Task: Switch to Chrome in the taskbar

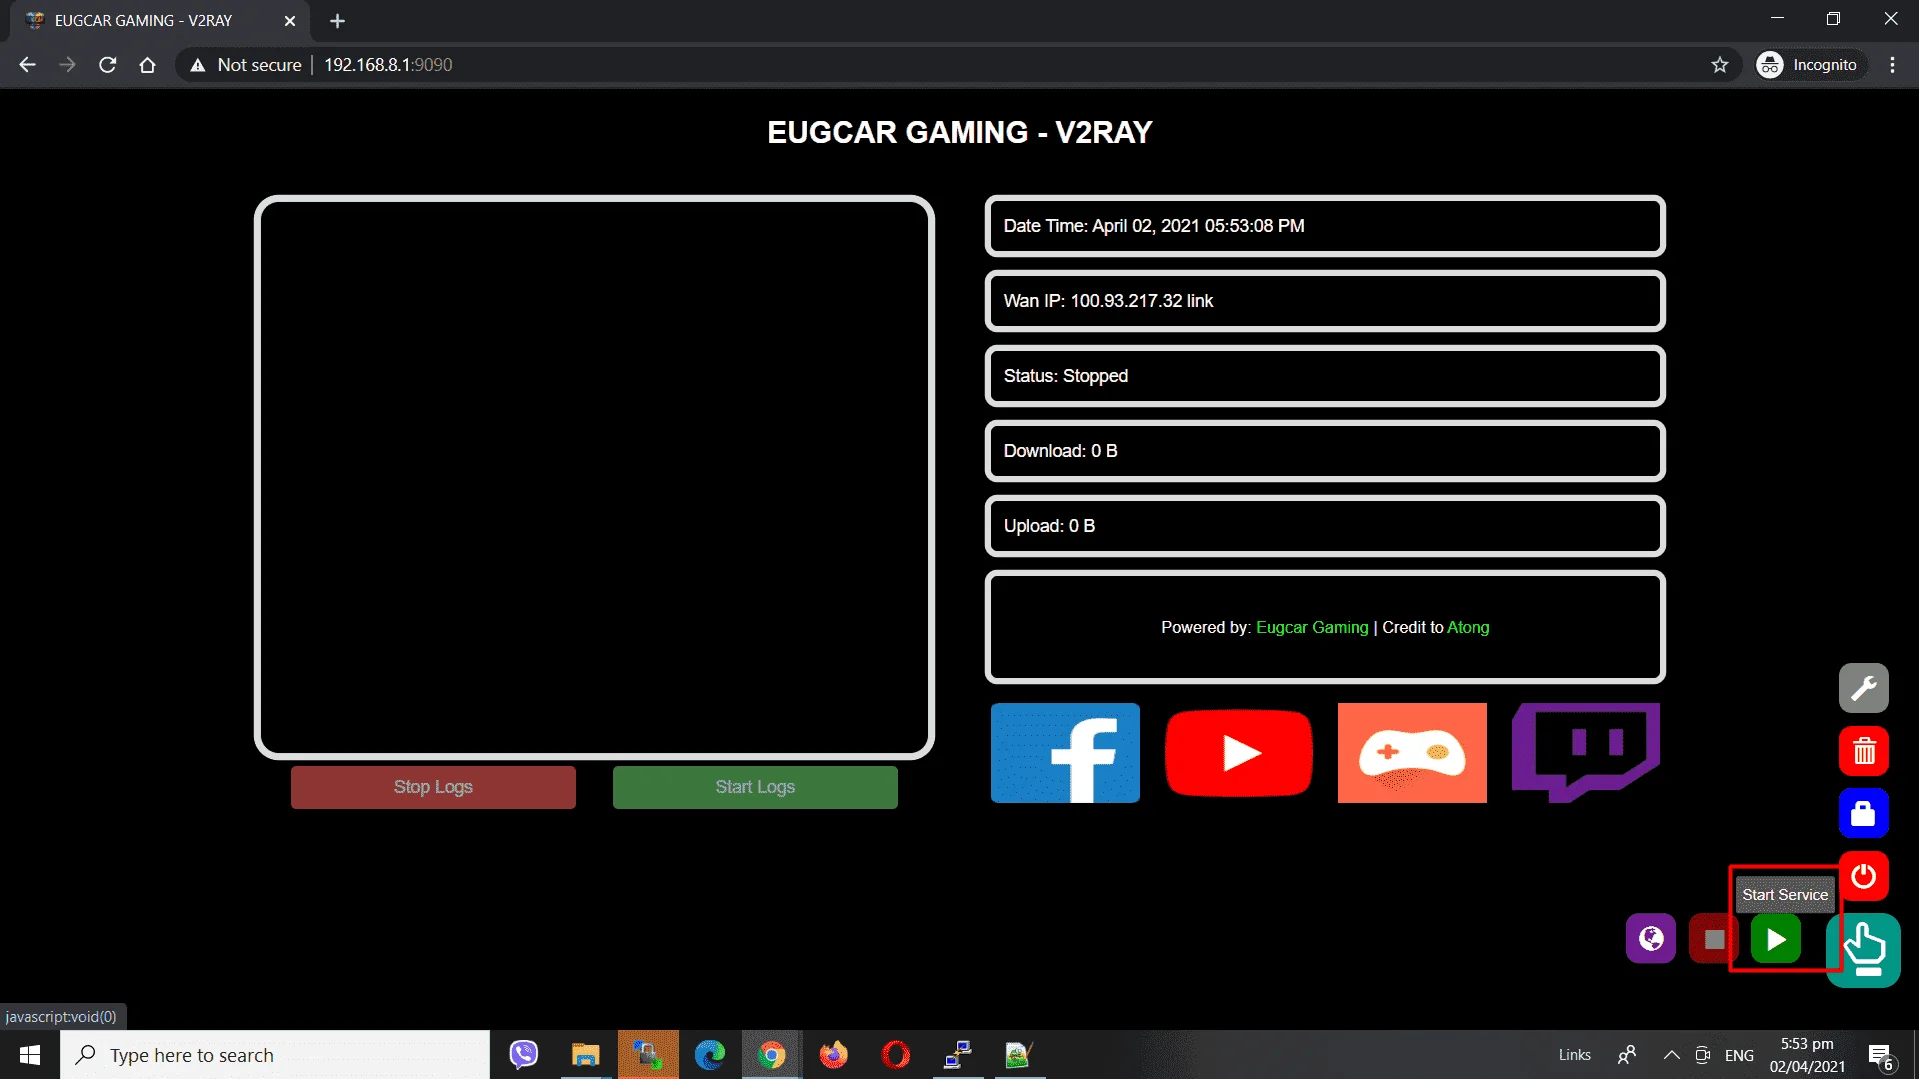Action: [771, 1055]
